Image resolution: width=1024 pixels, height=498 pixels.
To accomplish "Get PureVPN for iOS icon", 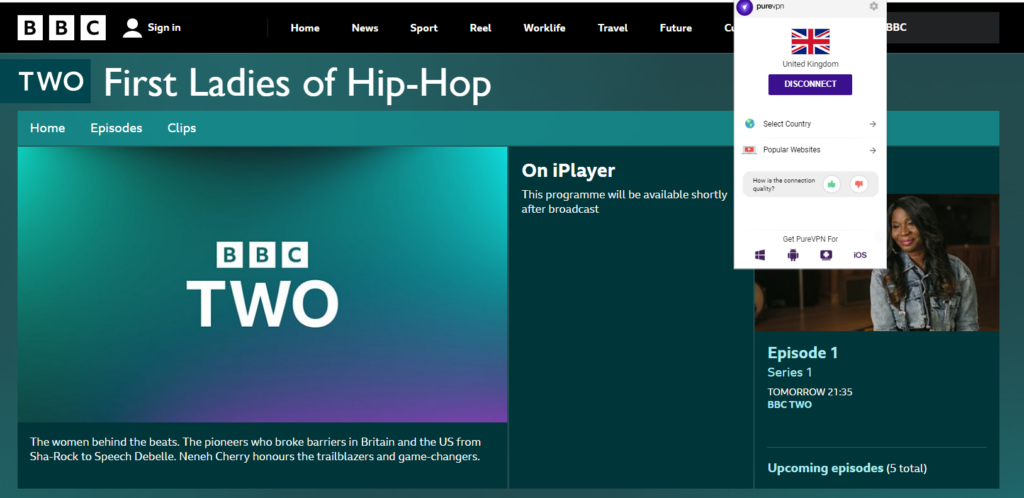I will 860,255.
